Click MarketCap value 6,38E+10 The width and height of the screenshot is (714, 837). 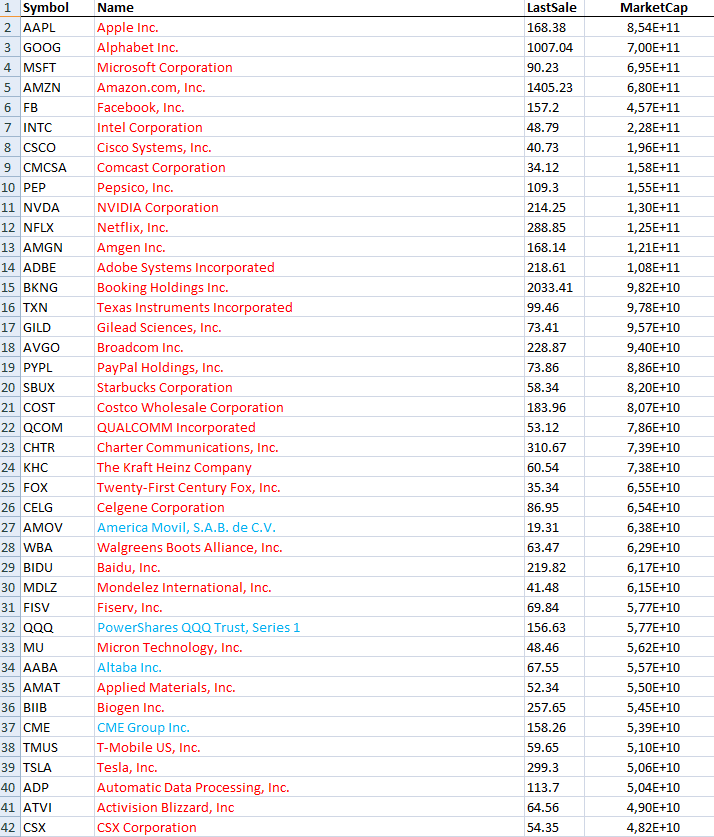point(649,527)
